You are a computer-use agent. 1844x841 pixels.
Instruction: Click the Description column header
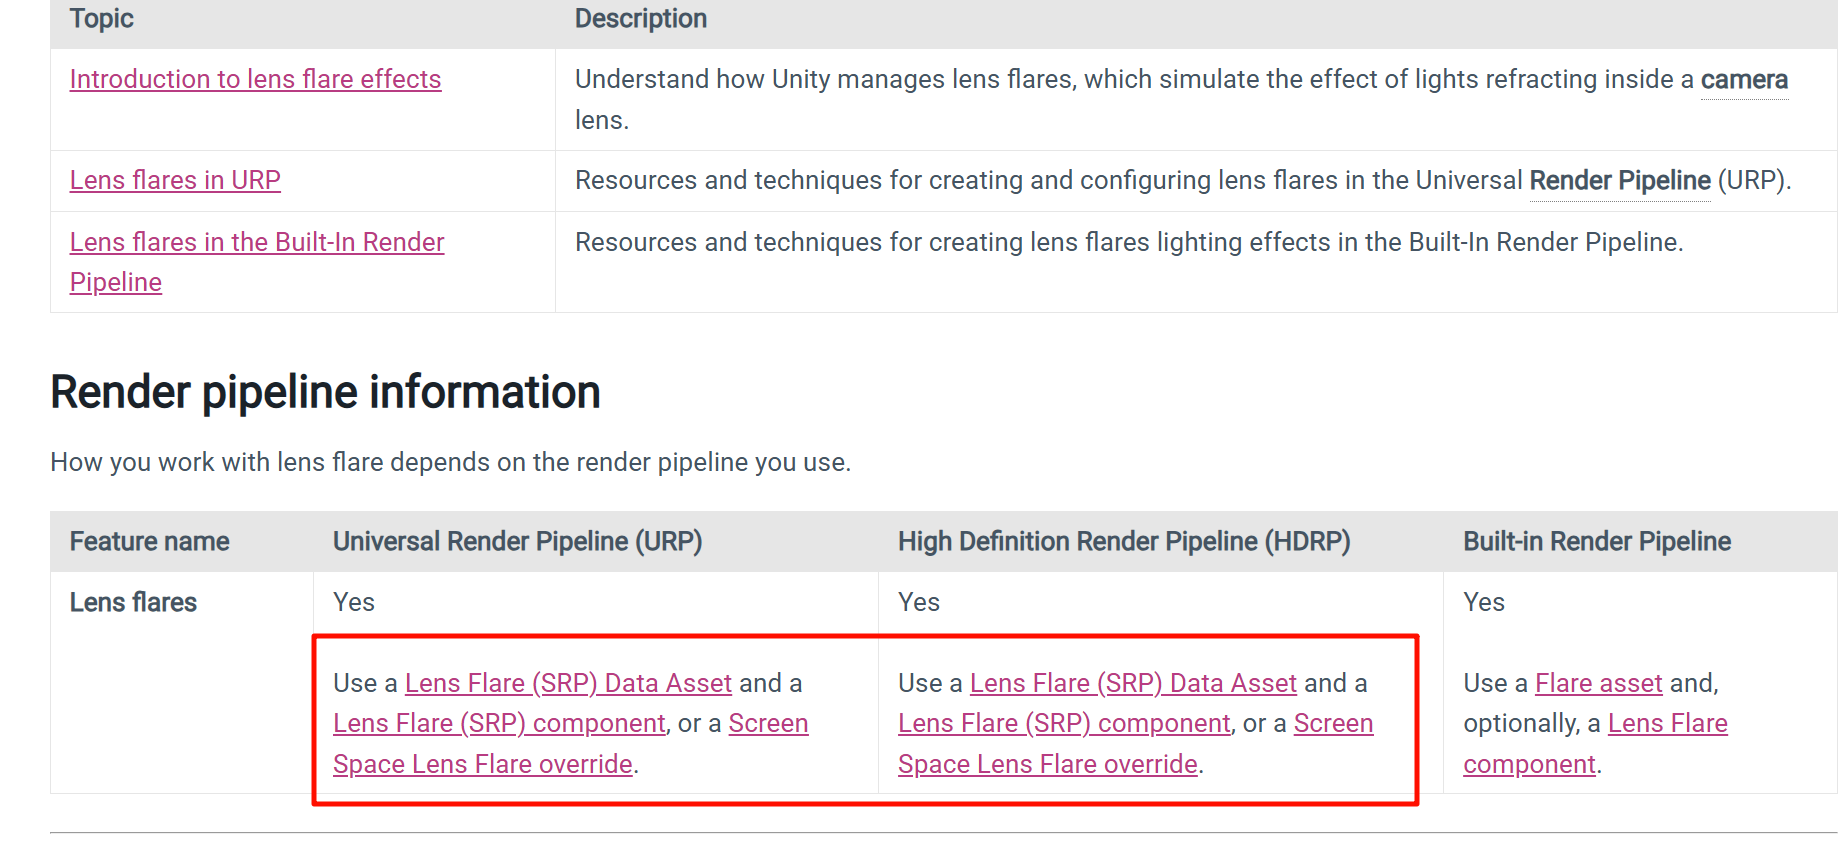click(x=641, y=19)
